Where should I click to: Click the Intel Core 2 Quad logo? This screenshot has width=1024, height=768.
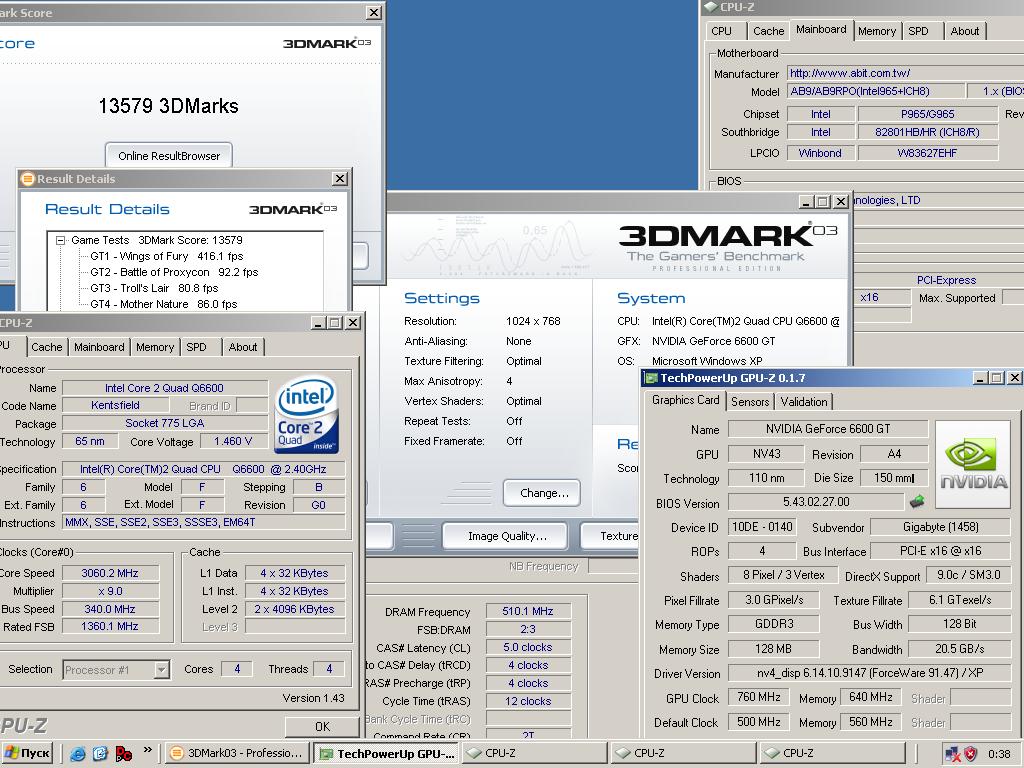(x=306, y=413)
